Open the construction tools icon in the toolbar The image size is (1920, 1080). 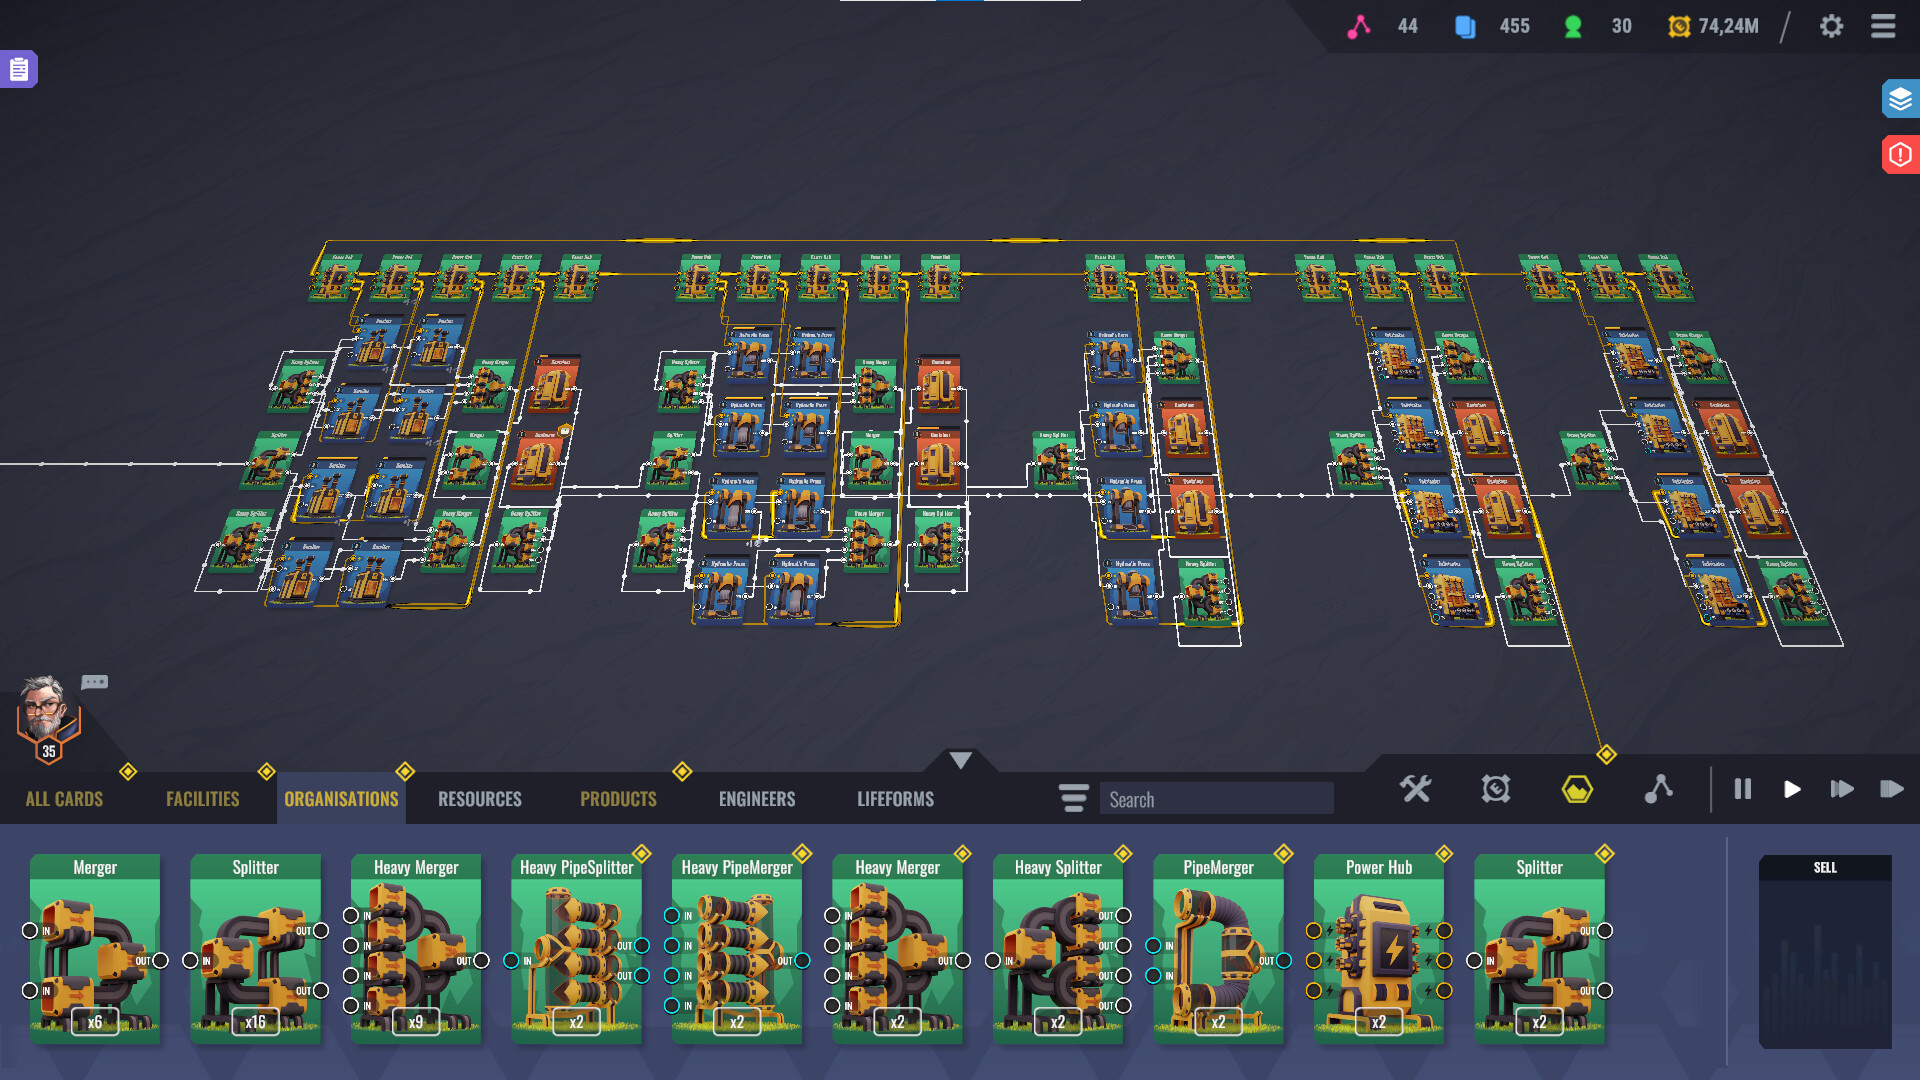tap(1416, 789)
